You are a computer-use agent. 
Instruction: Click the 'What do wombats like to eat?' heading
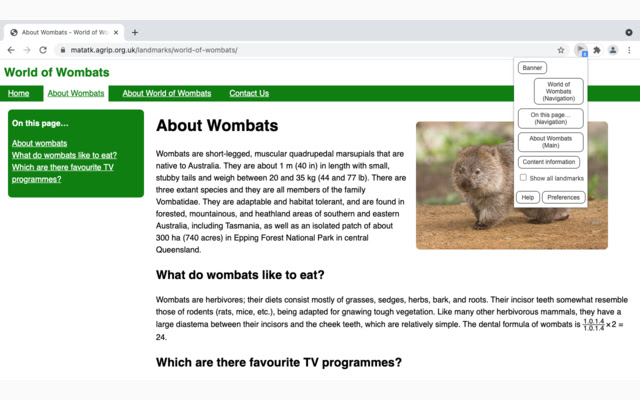coord(240,275)
